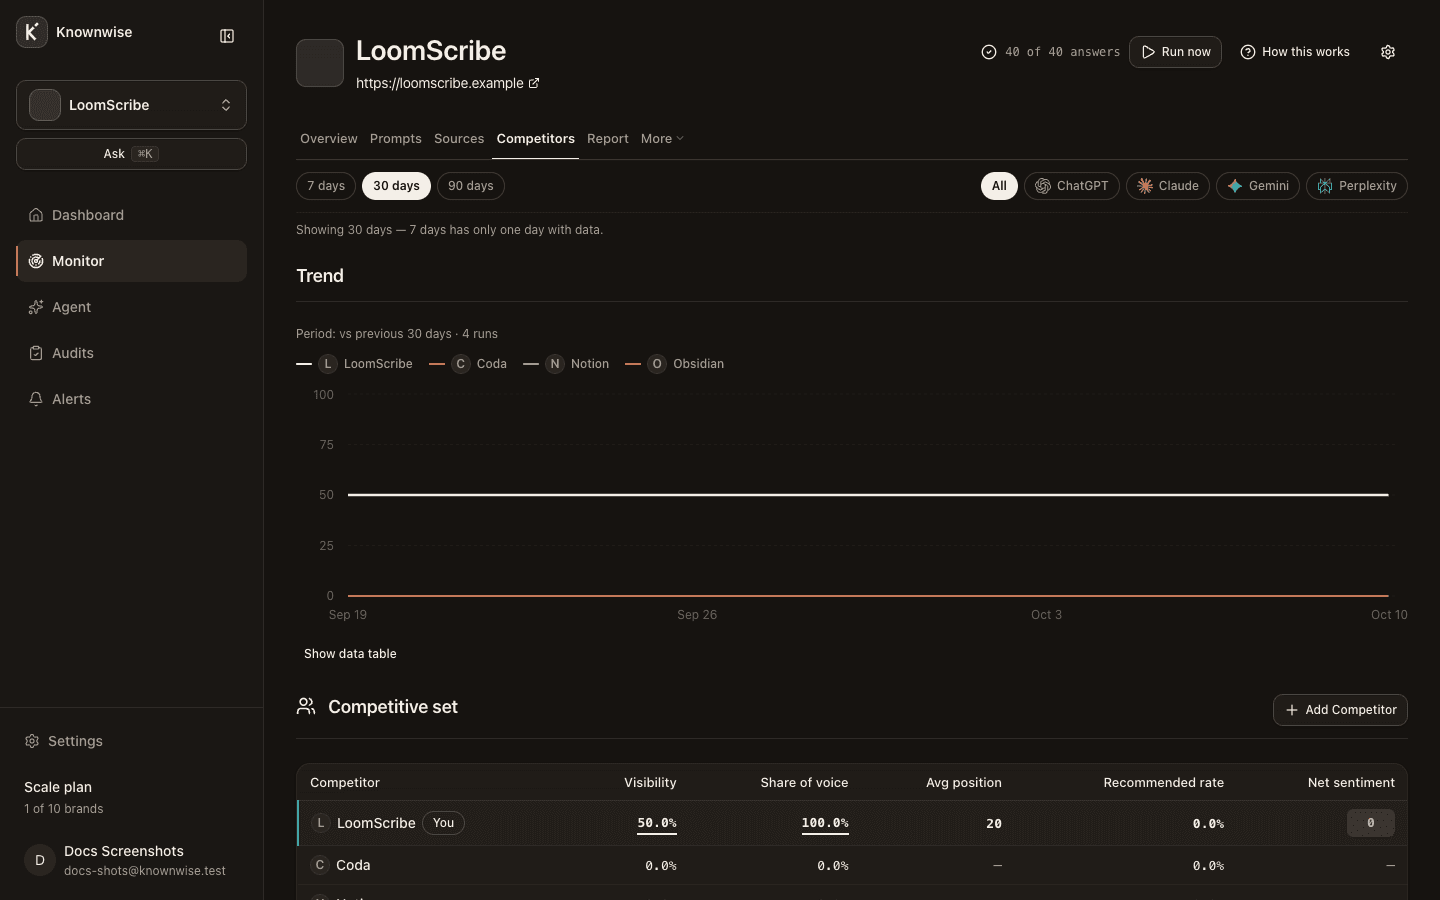Open the gear settings icon at top right
Screen dimensions: 1440x900
tap(1388, 52)
